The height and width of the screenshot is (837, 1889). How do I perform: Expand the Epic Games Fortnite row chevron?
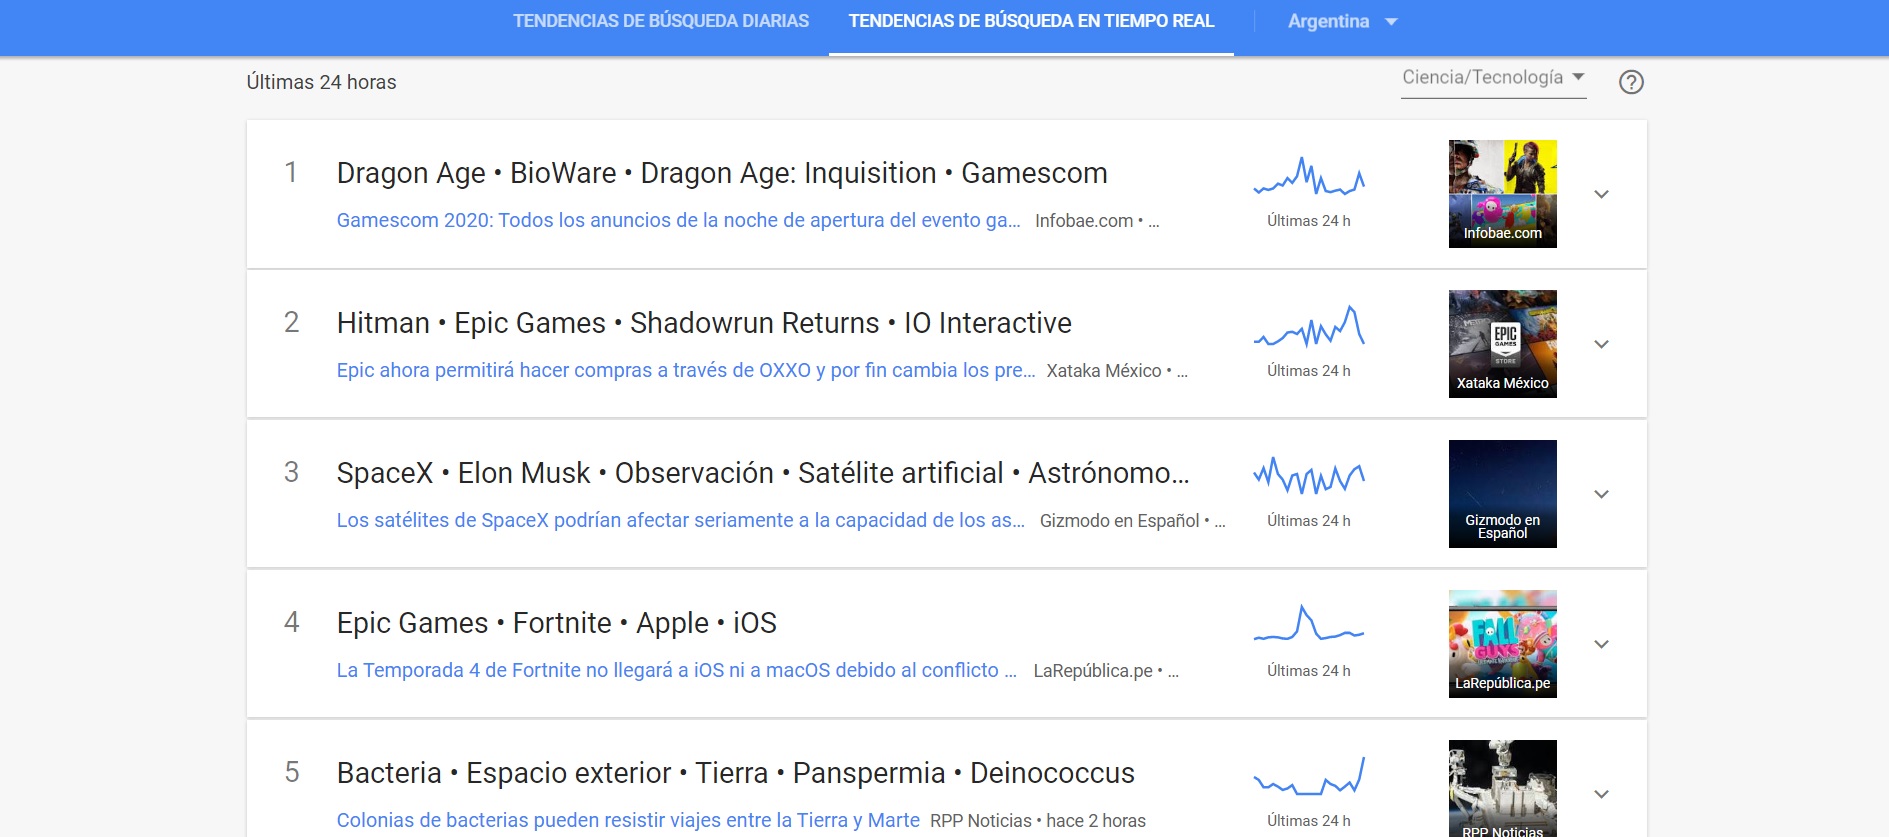tap(1601, 644)
